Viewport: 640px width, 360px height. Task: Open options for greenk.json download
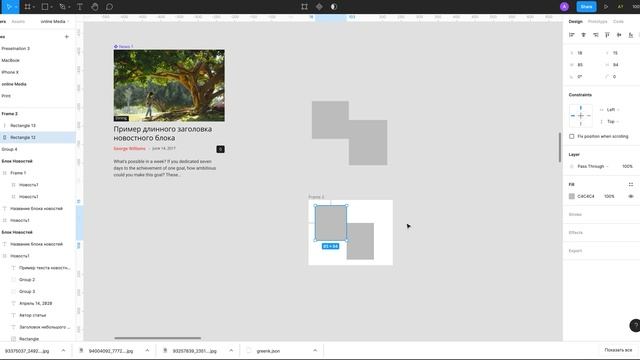pos(315,351)
